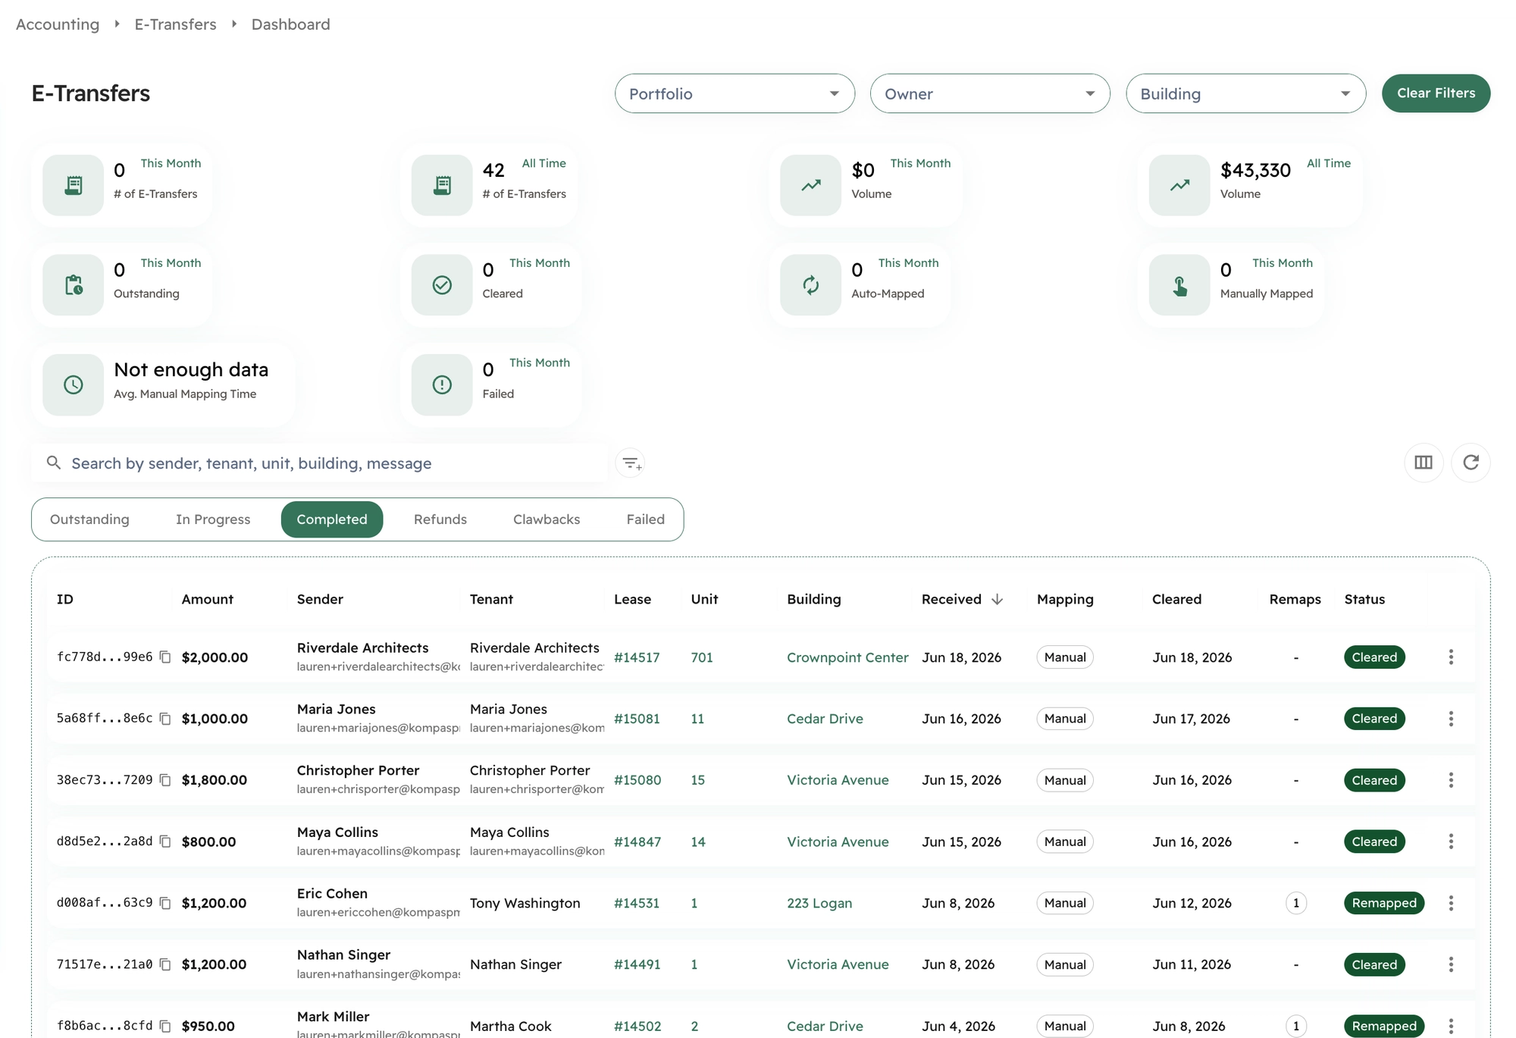Switch to the In Progress tab
Screen dimensions: 1516x1038
pyautogui.click(x=213, y=520)
